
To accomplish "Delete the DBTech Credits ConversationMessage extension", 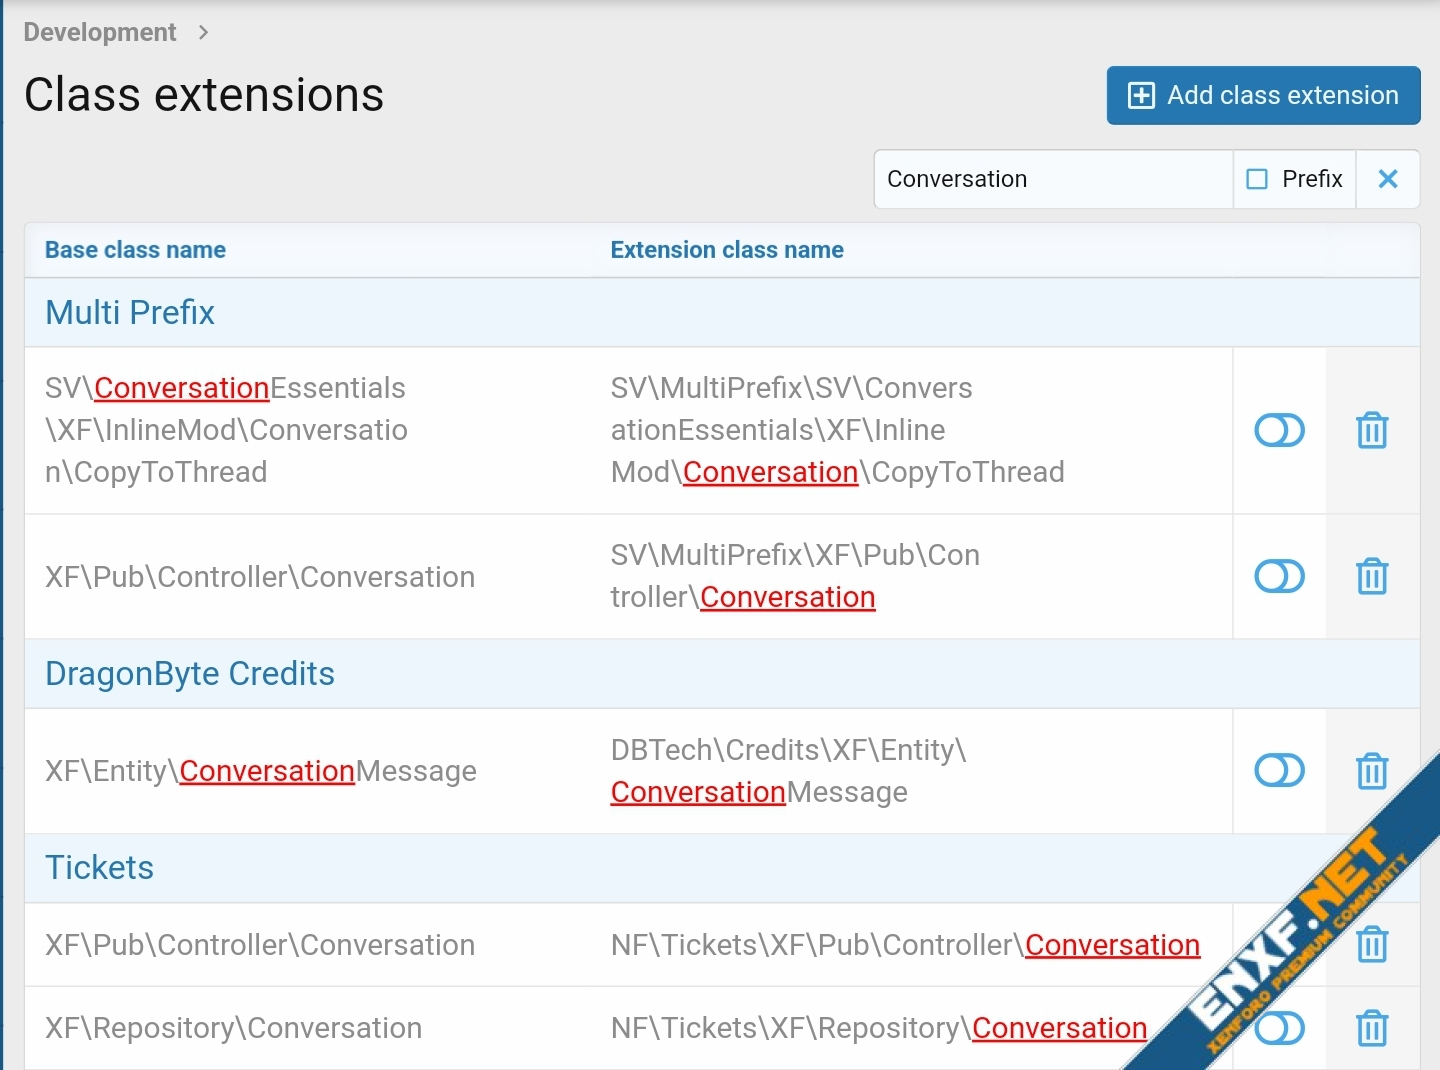I will [x=1372, y=771].
